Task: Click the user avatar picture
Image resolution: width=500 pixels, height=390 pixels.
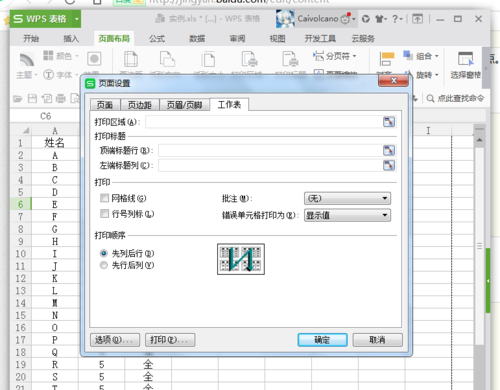Action: [285, 19]
